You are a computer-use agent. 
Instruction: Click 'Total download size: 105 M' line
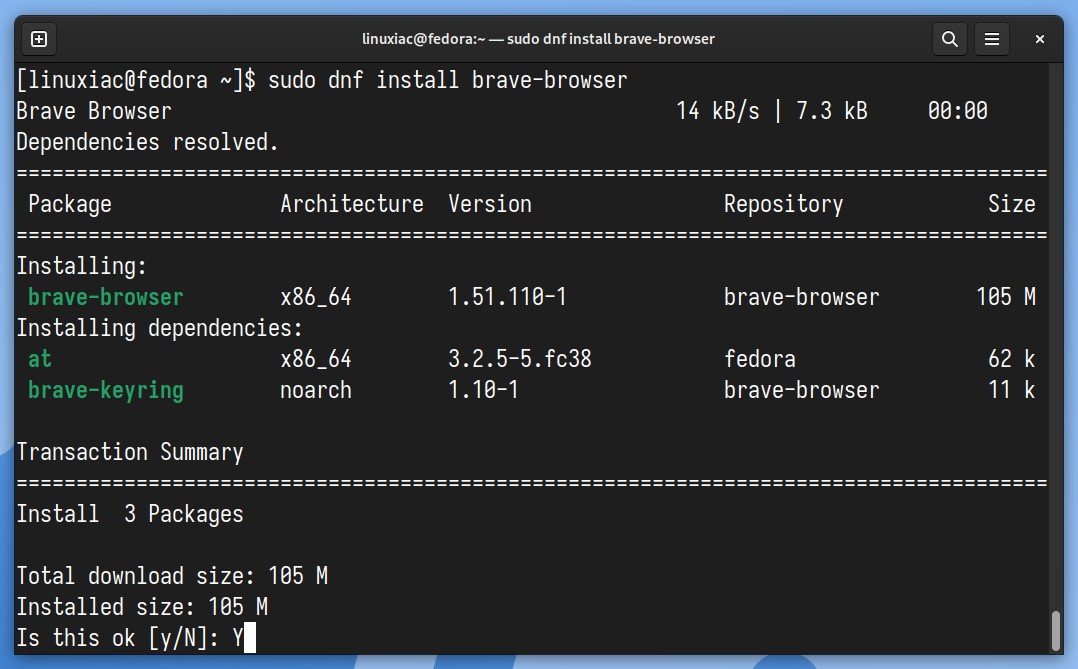coord(172,576)
